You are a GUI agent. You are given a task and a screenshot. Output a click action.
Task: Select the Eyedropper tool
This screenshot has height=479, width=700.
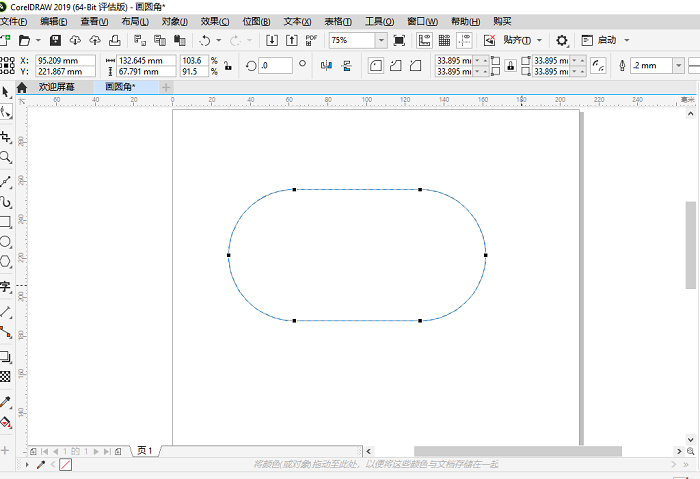[x=6, y=402]
